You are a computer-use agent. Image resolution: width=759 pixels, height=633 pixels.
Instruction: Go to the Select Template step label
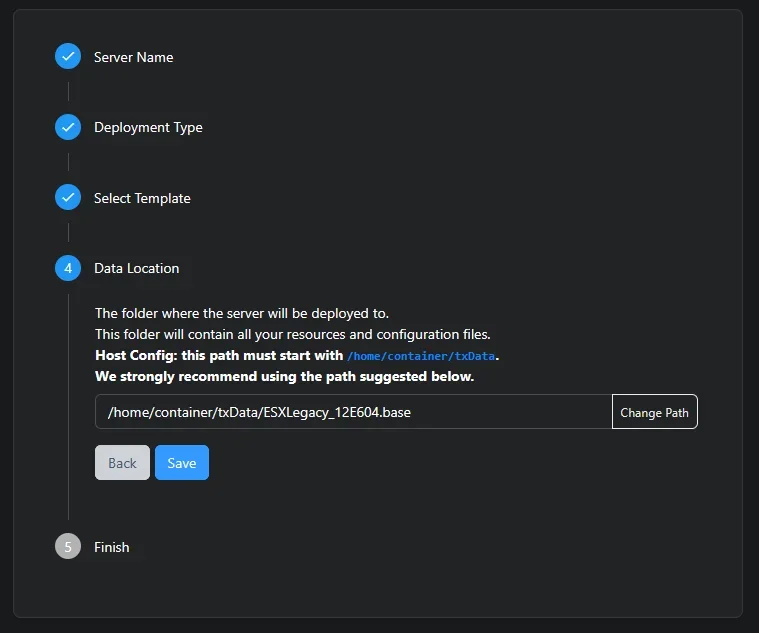click(x=142, y=198)
